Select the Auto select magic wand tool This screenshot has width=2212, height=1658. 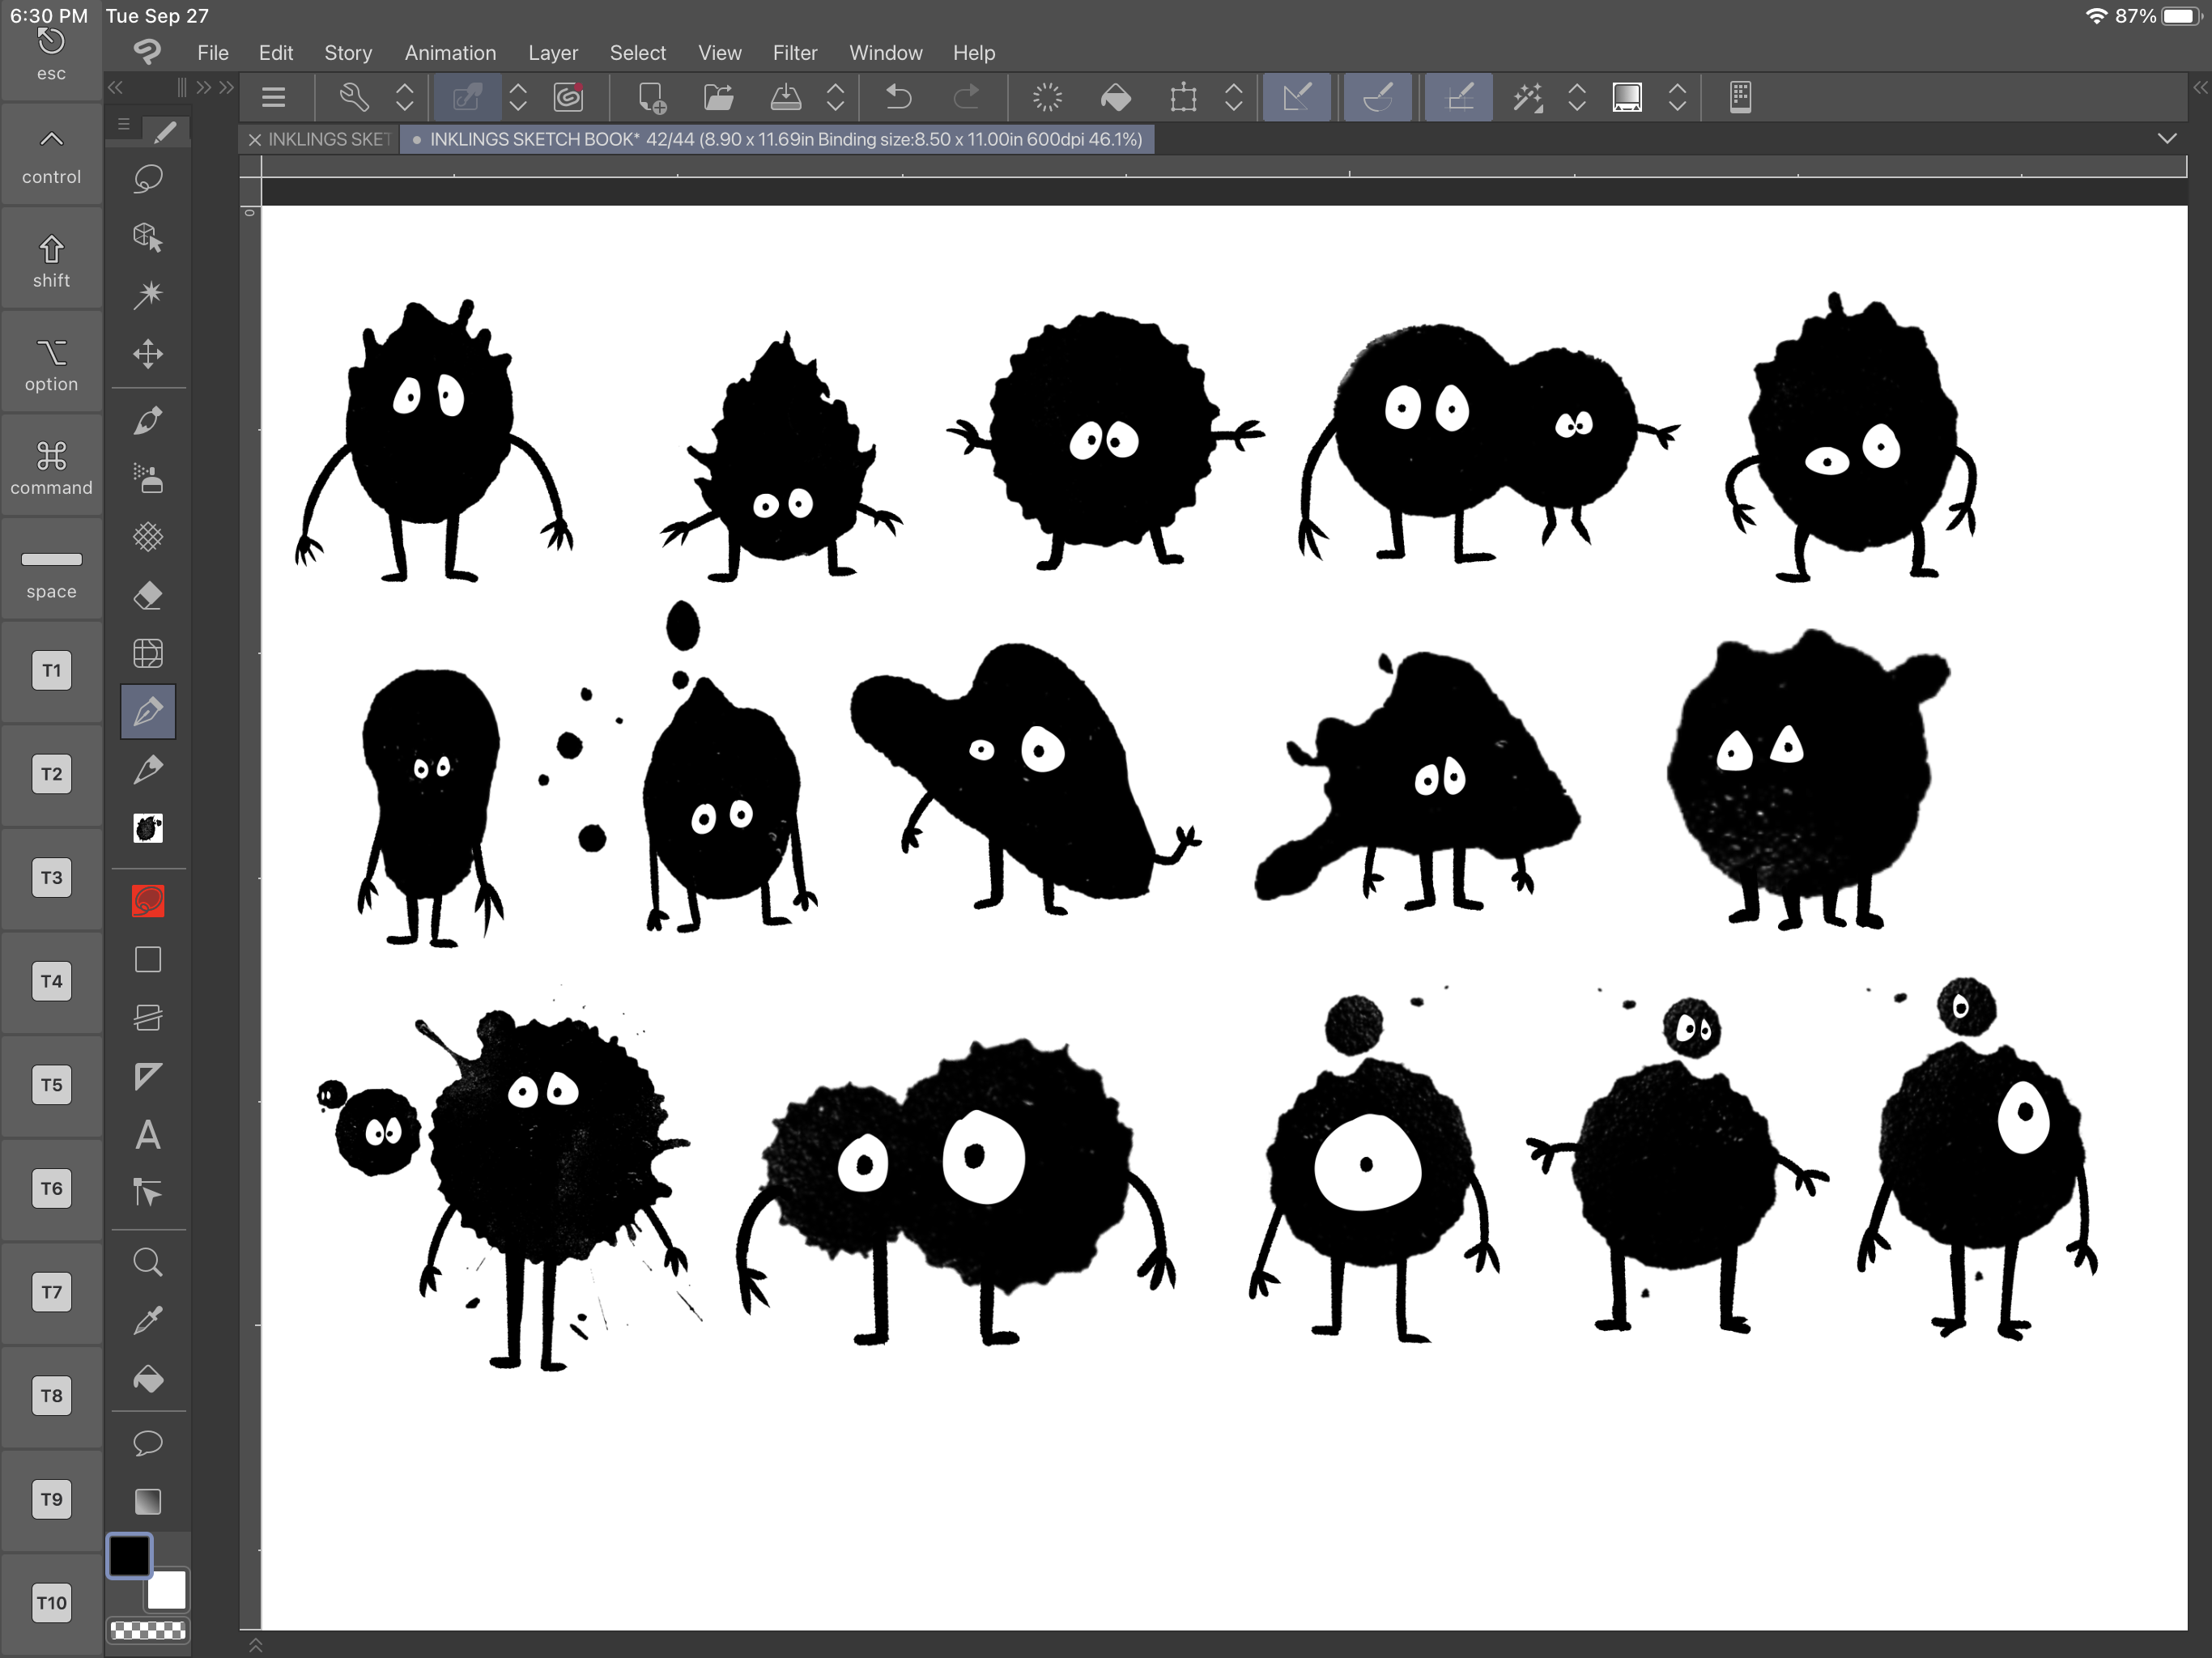[x=148, y=295]
